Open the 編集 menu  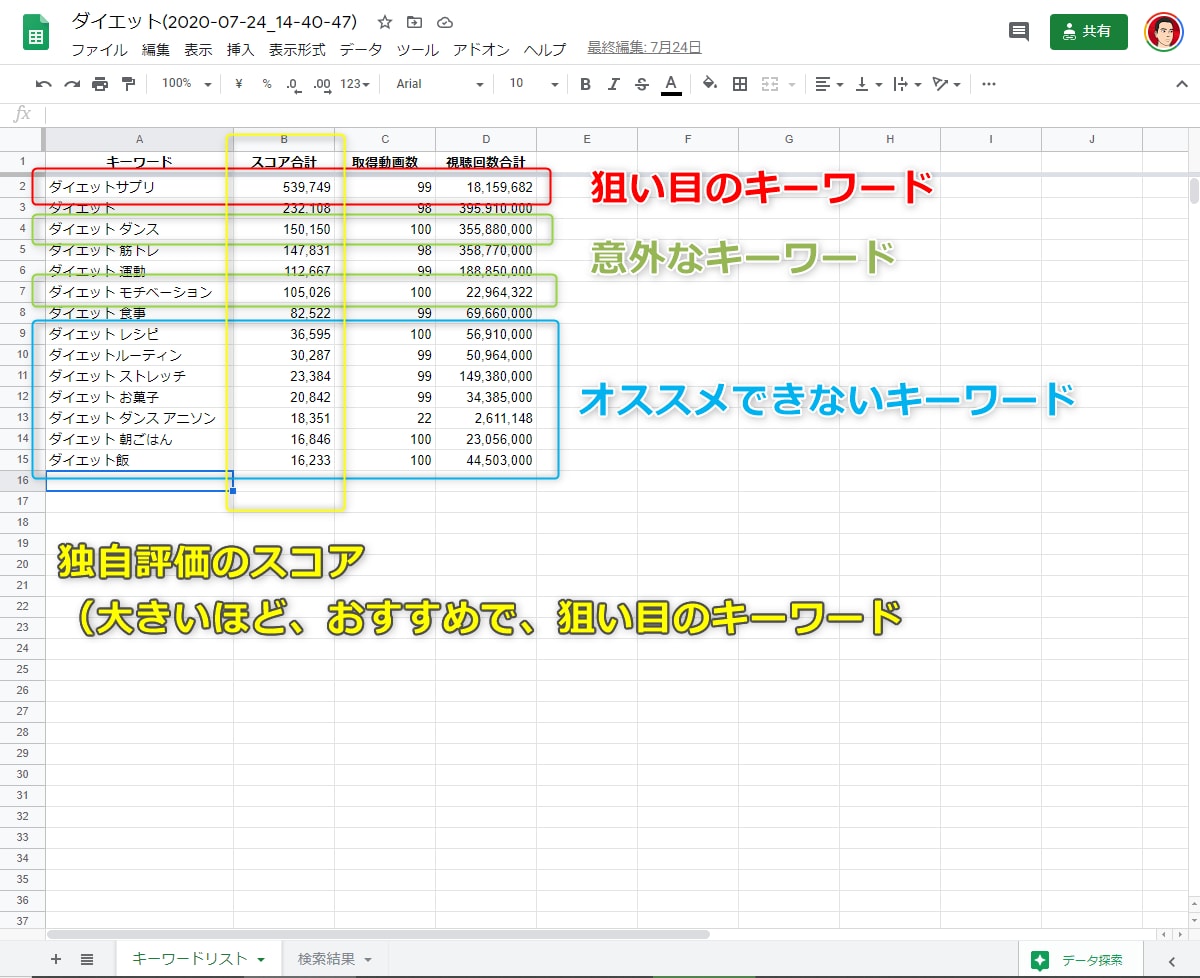156,49
